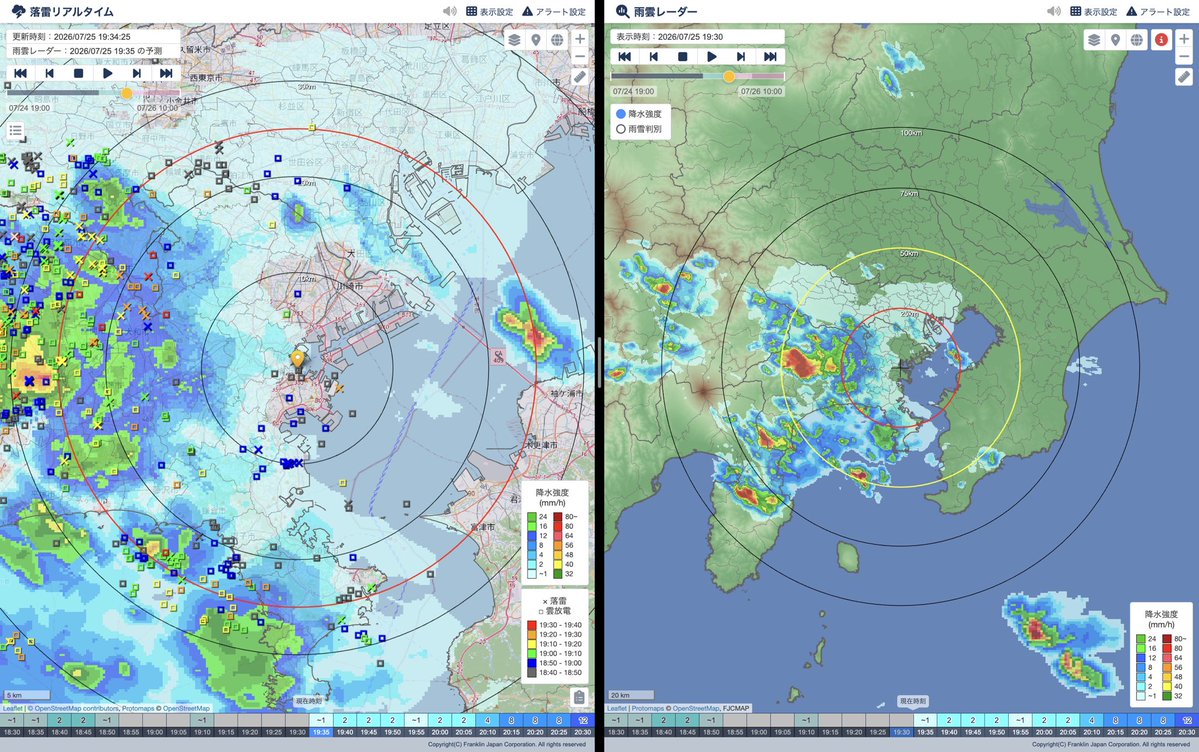
Task: Click 18:40 - 18:50 gray legend swatch
Action: 531,672
